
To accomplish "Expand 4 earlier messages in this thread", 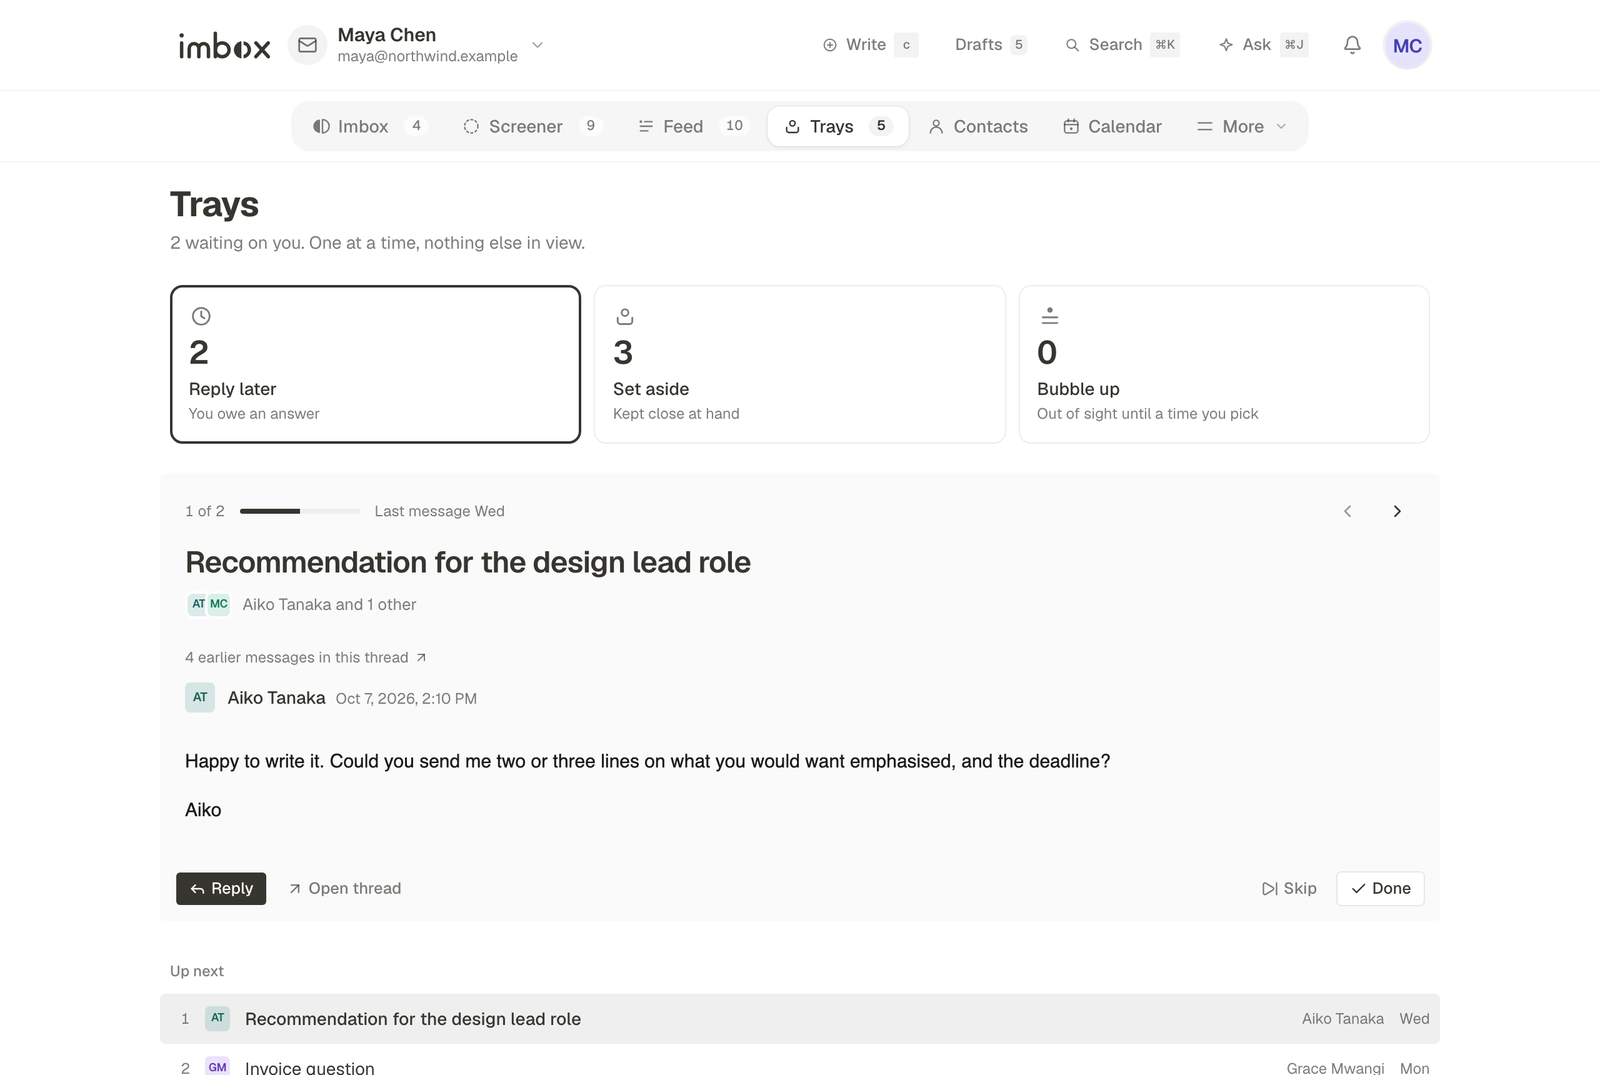I will tap(306, 657).
